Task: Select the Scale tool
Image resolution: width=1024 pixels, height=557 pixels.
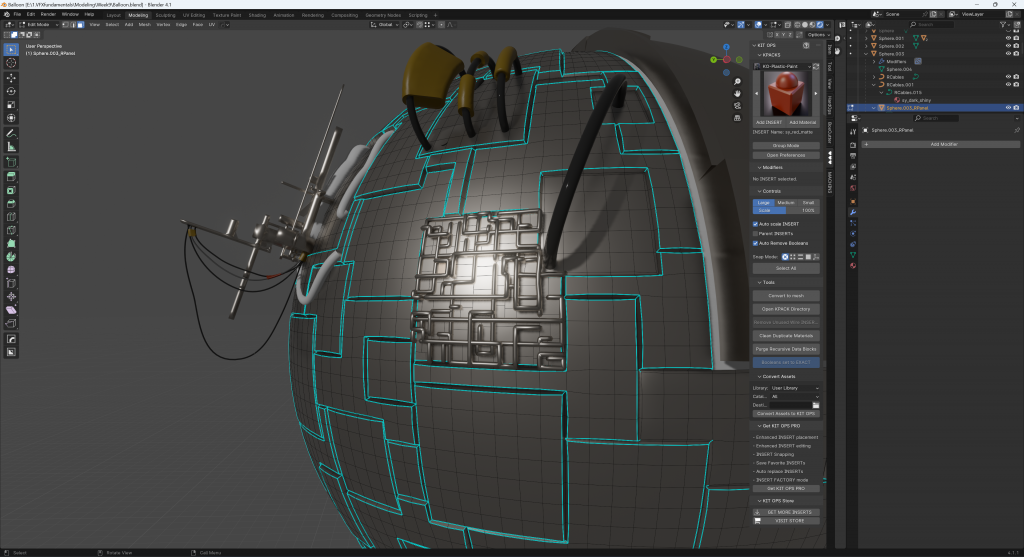Action: click(x=11, y=104)
